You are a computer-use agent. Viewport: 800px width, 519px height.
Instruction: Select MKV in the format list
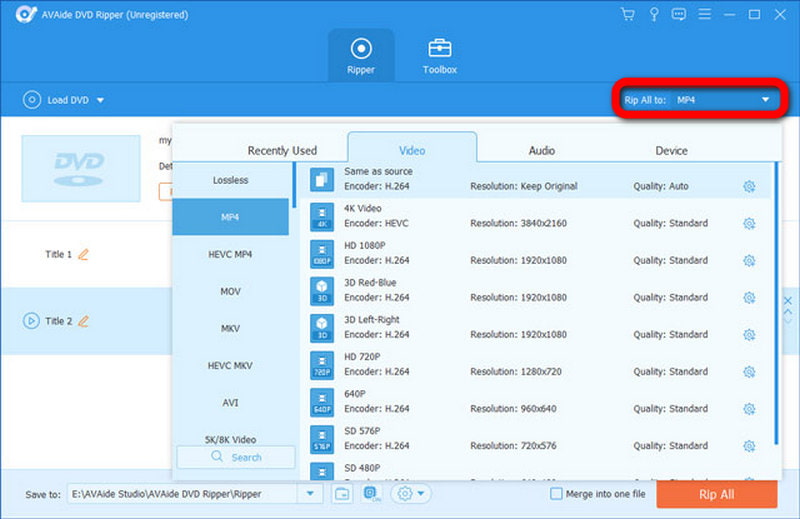(230, 328)
